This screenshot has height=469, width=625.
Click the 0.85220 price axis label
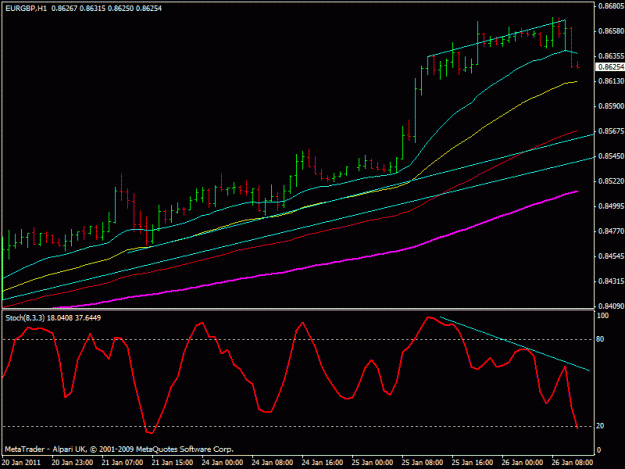coord(611,181)
